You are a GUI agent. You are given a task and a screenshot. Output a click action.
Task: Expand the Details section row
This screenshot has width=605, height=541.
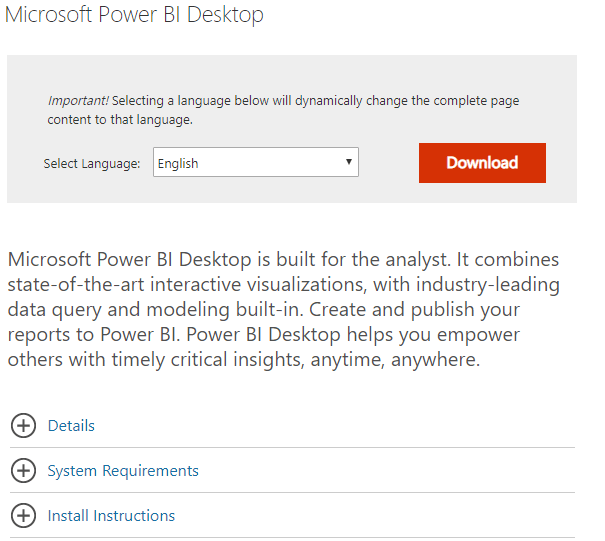tap(292, 426)
